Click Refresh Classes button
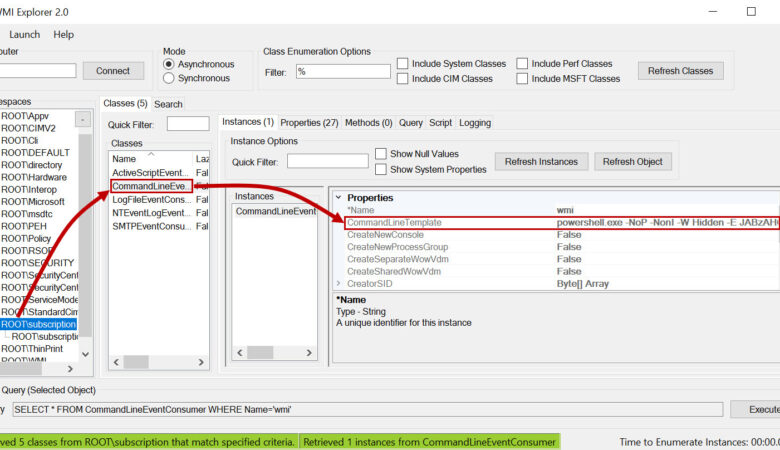The height and width of the screenshot is (450, 780). pos(681,71)
